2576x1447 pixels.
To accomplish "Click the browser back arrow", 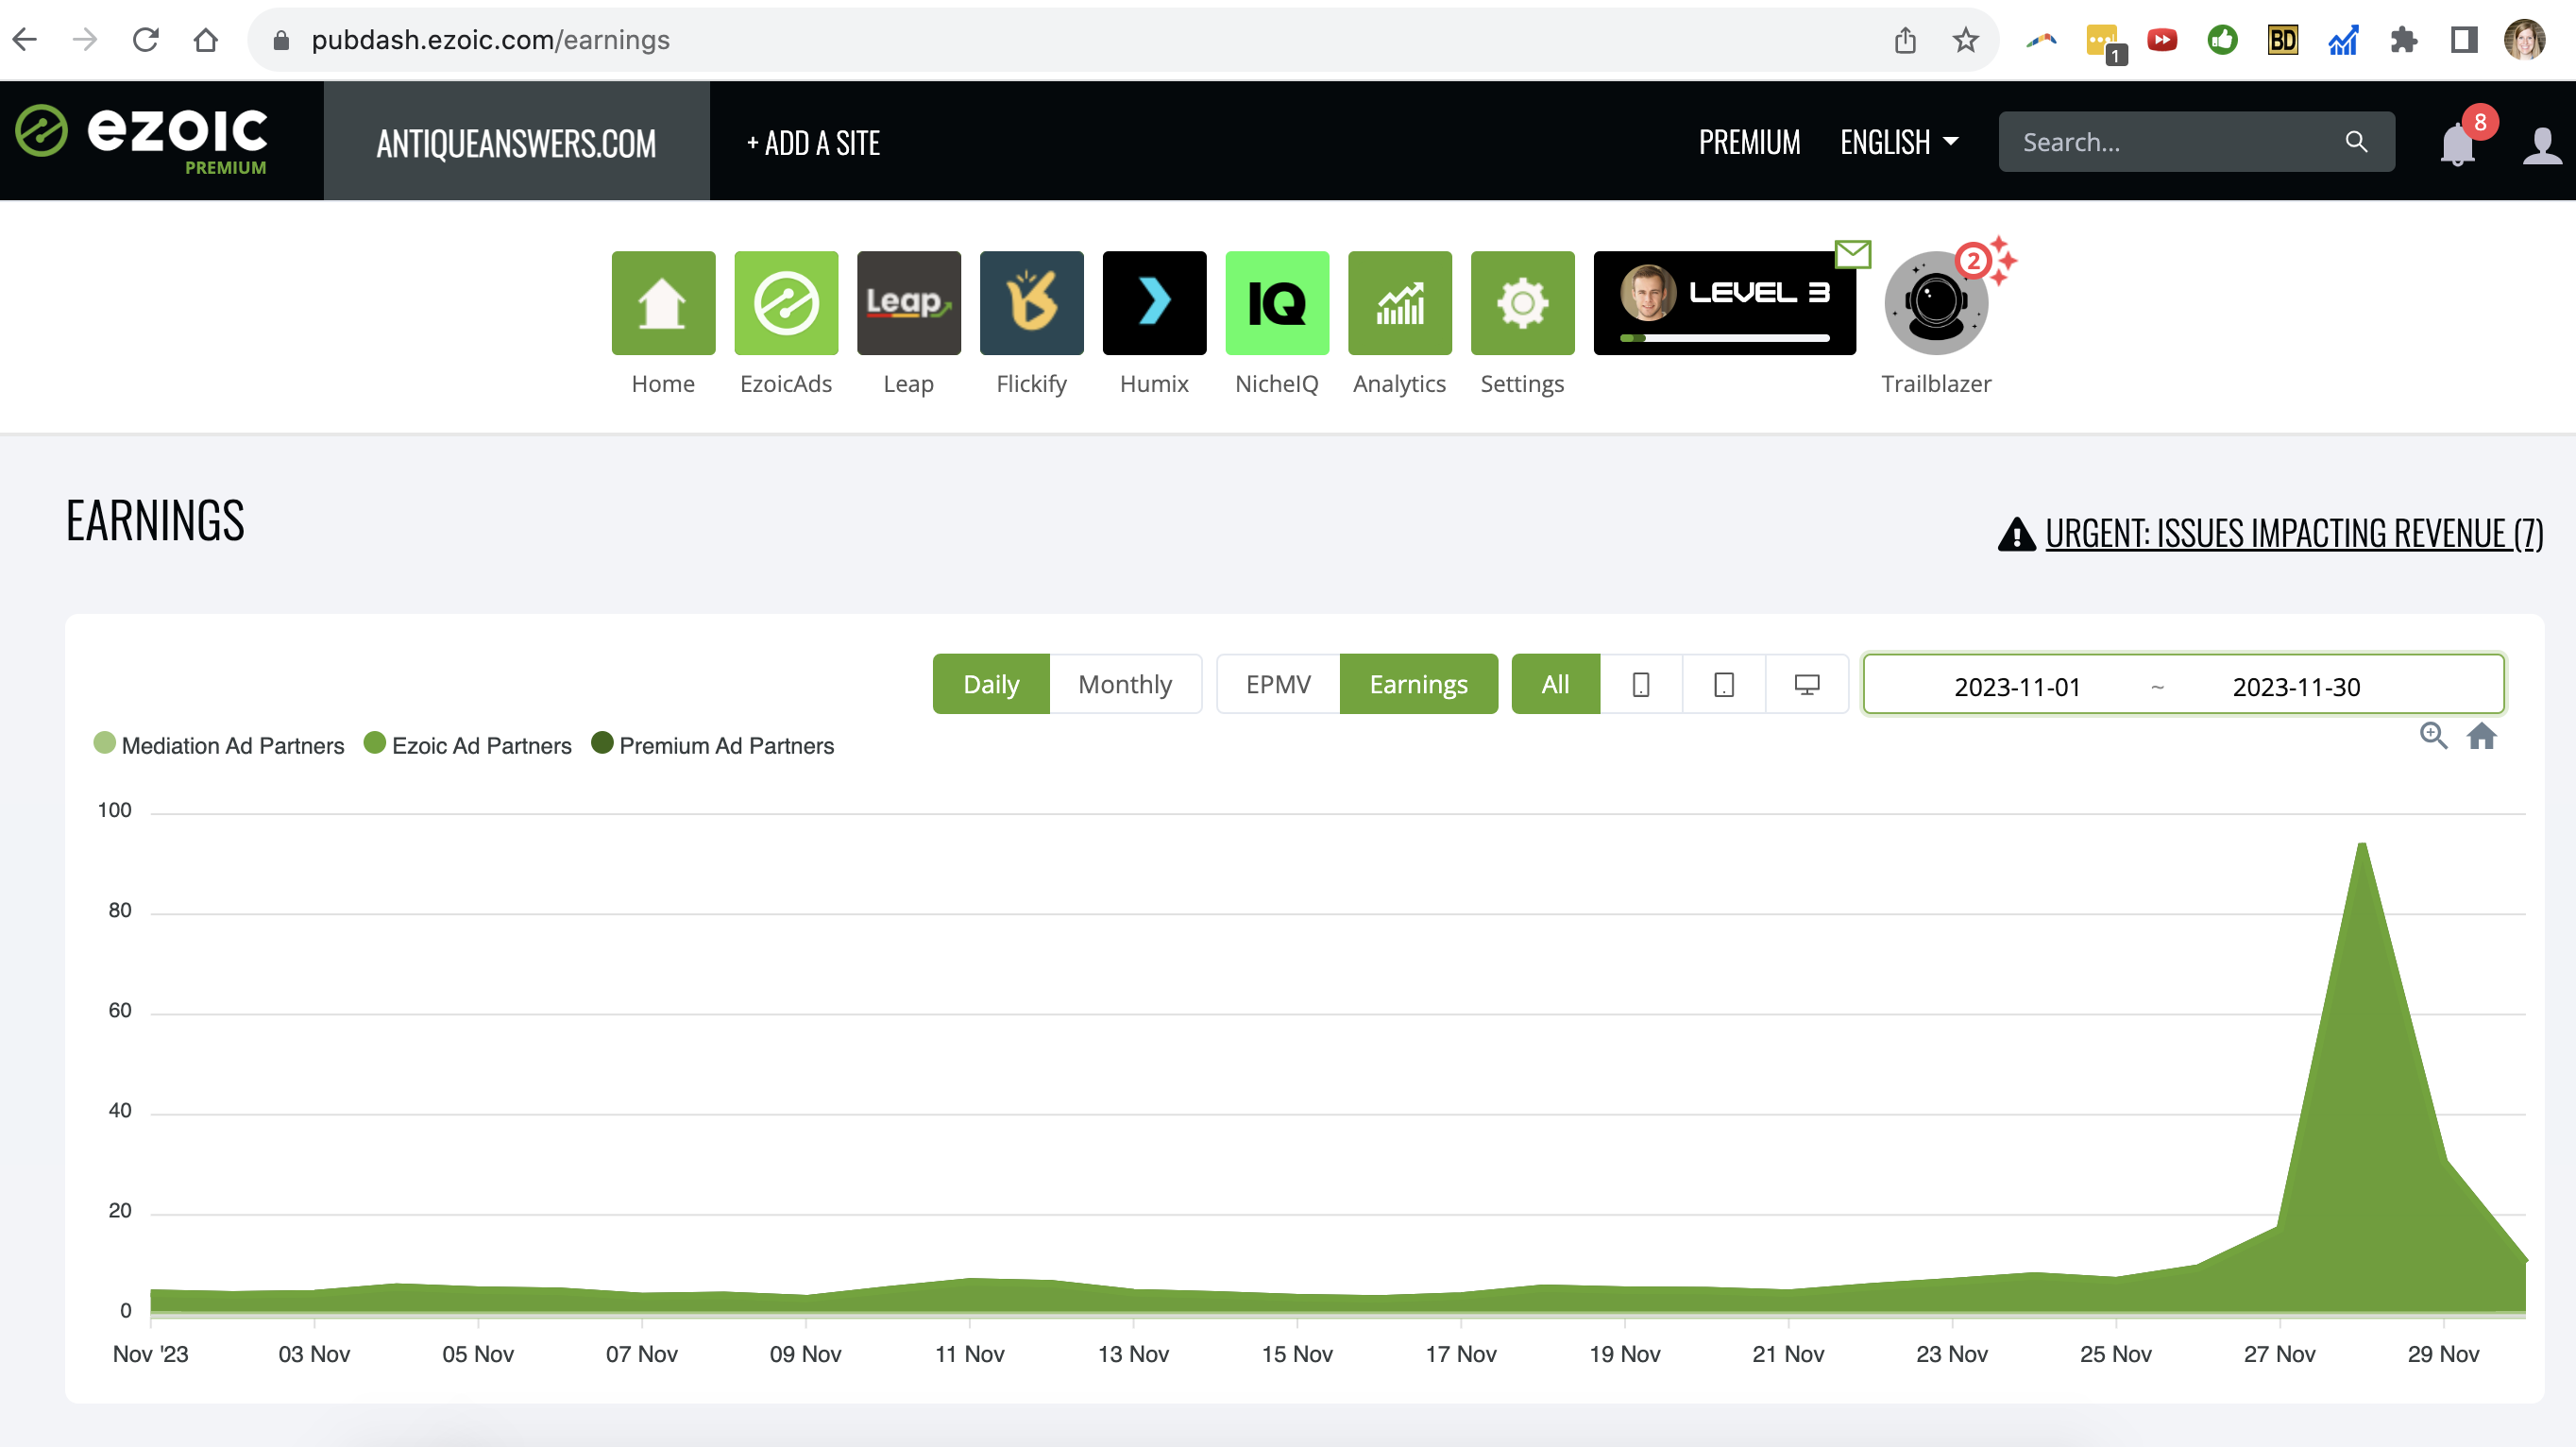I will pos(25,40).
